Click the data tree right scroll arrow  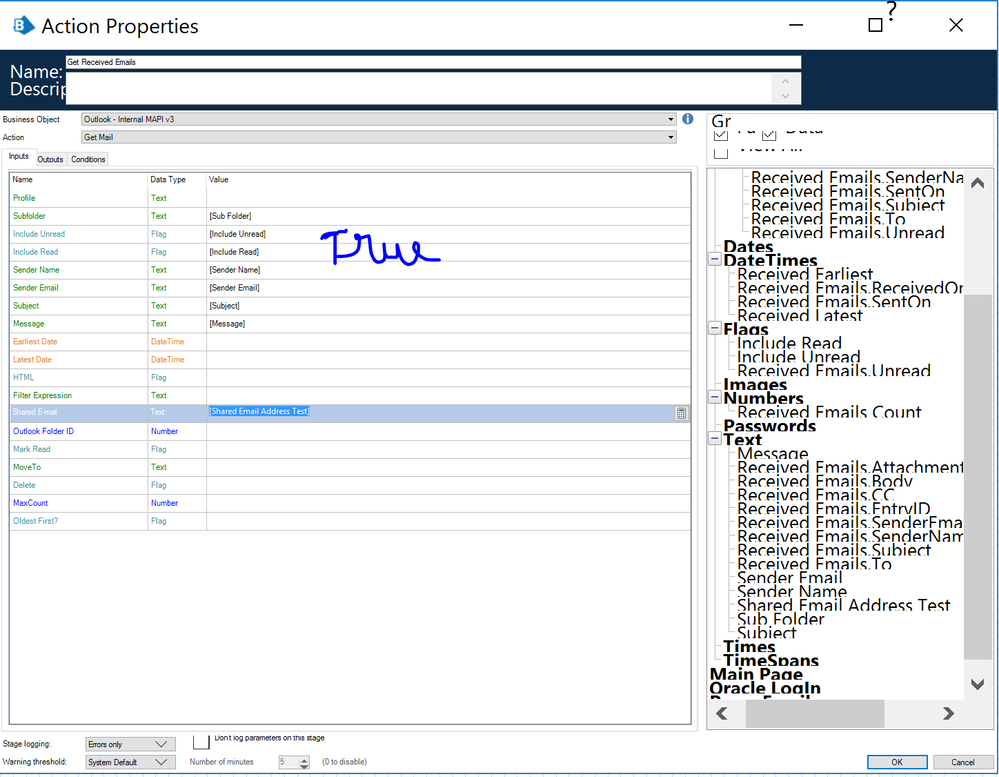point(948,713)
